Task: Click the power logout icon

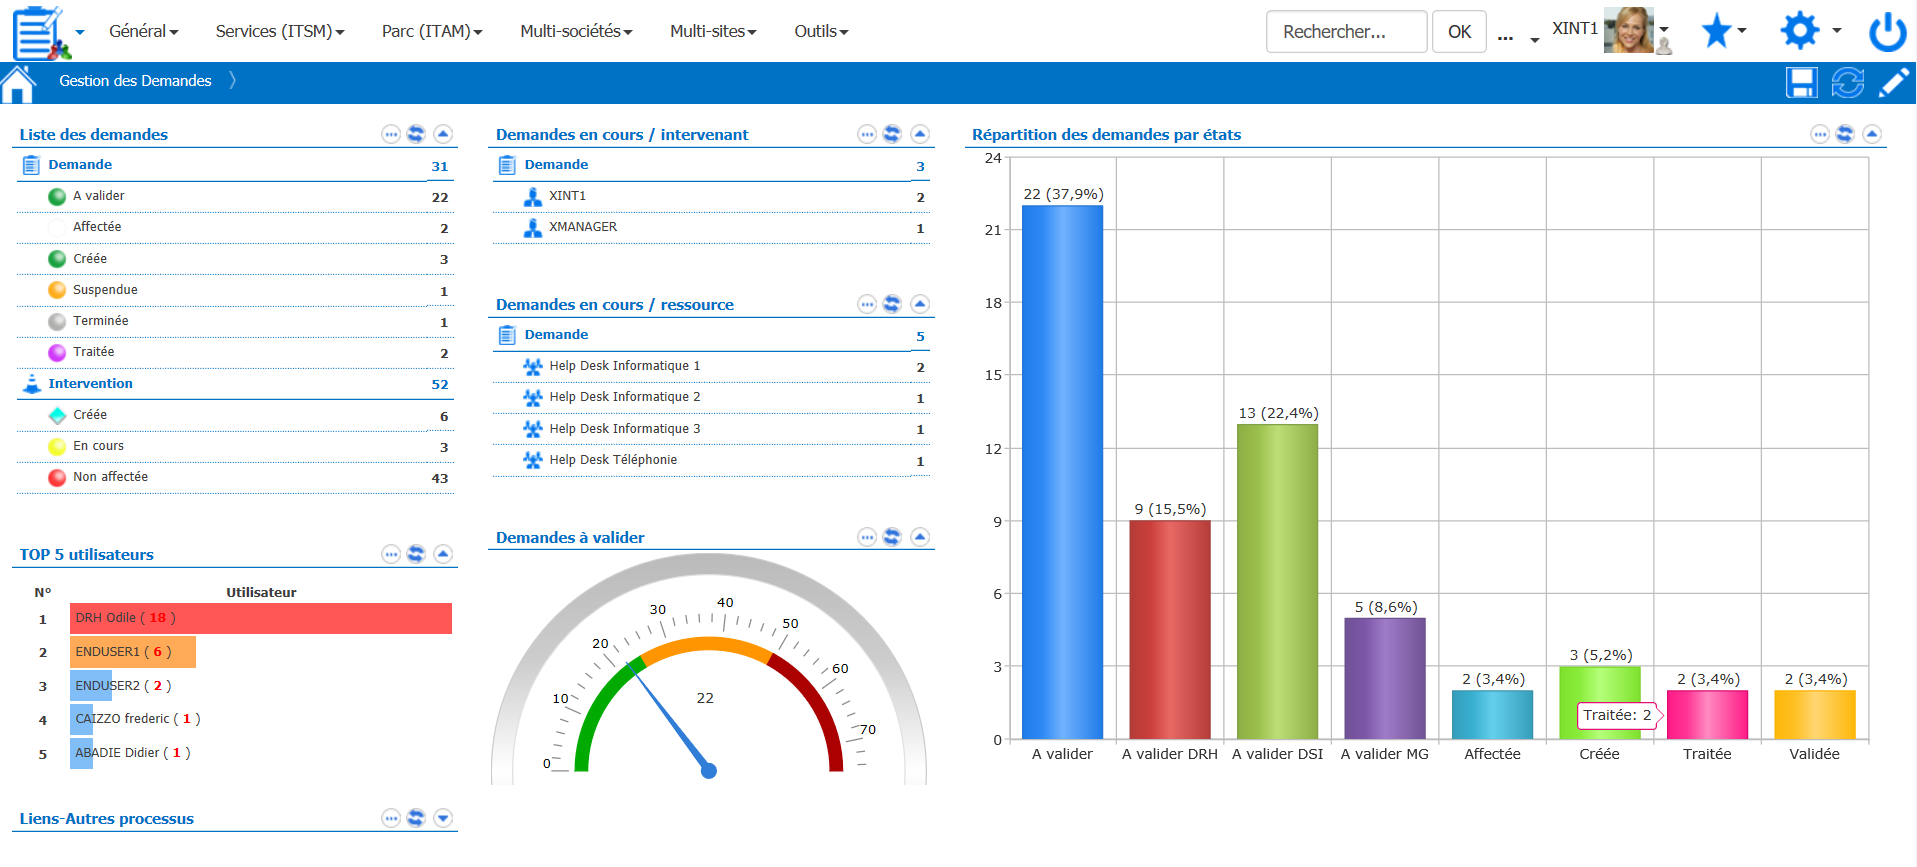Action: click(1887, 32)
